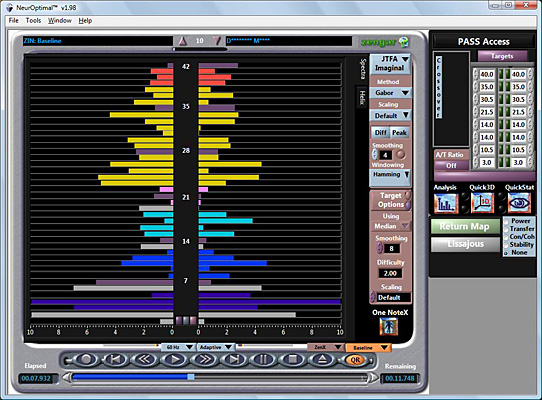Select the Transfer radio option

[506, 229]
